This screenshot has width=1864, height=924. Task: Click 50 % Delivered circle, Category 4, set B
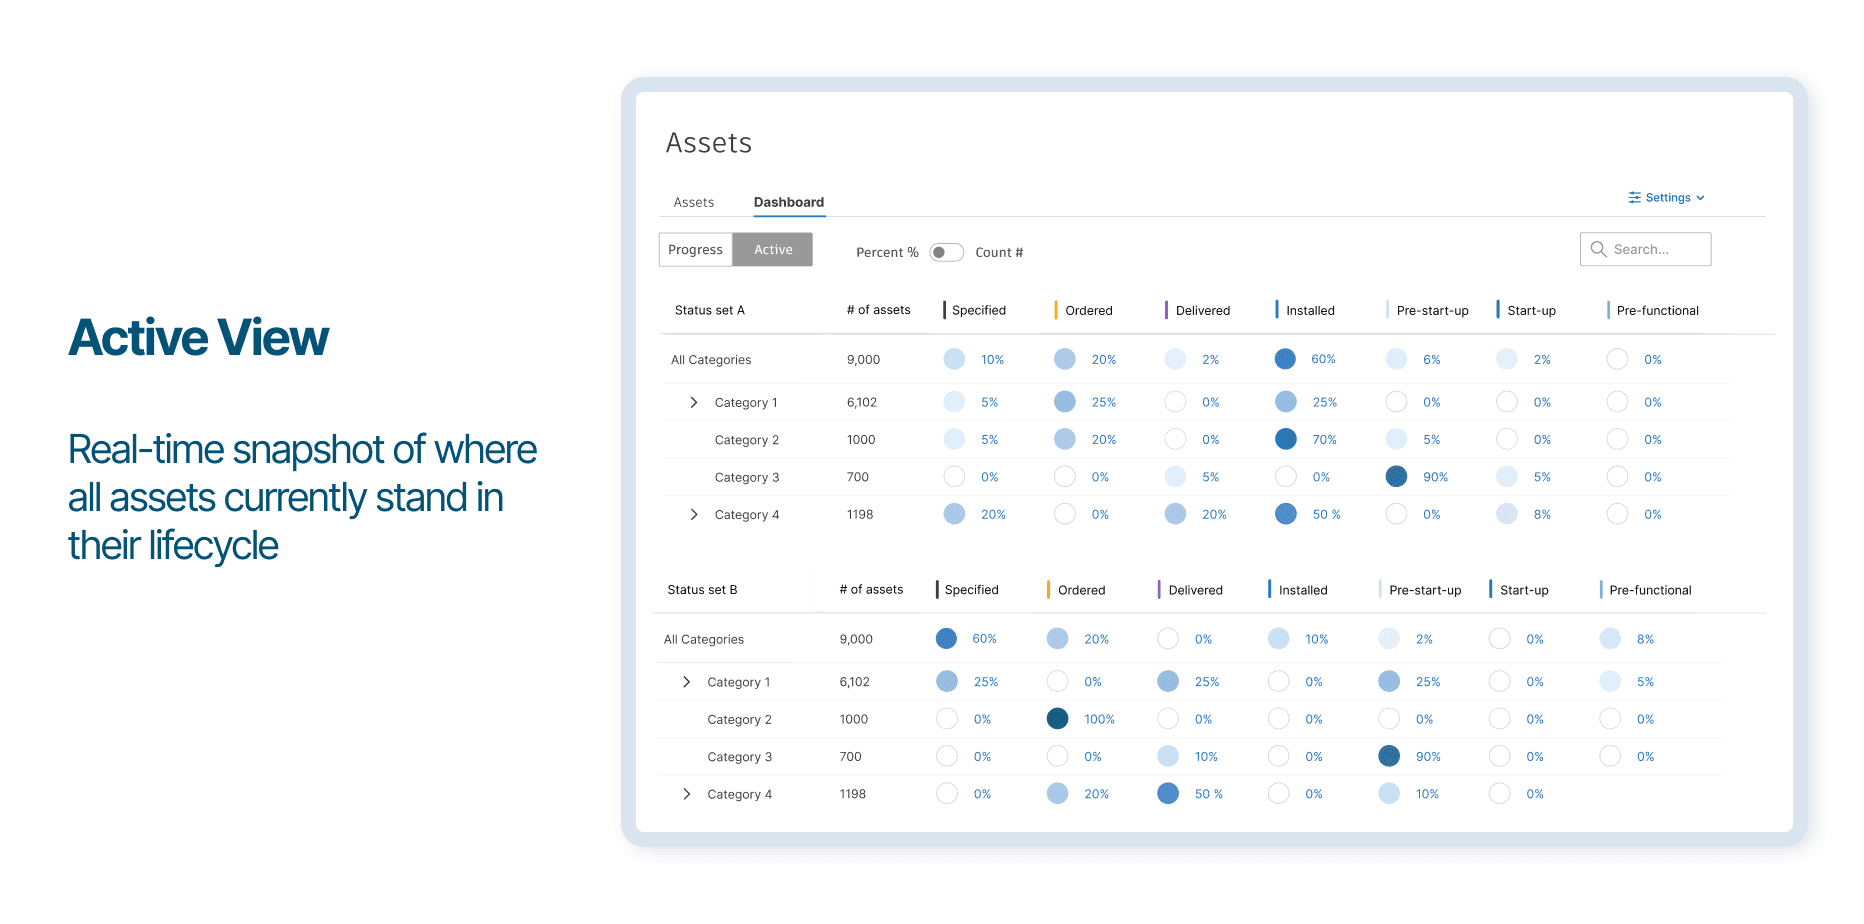[x=1168, y=794]
